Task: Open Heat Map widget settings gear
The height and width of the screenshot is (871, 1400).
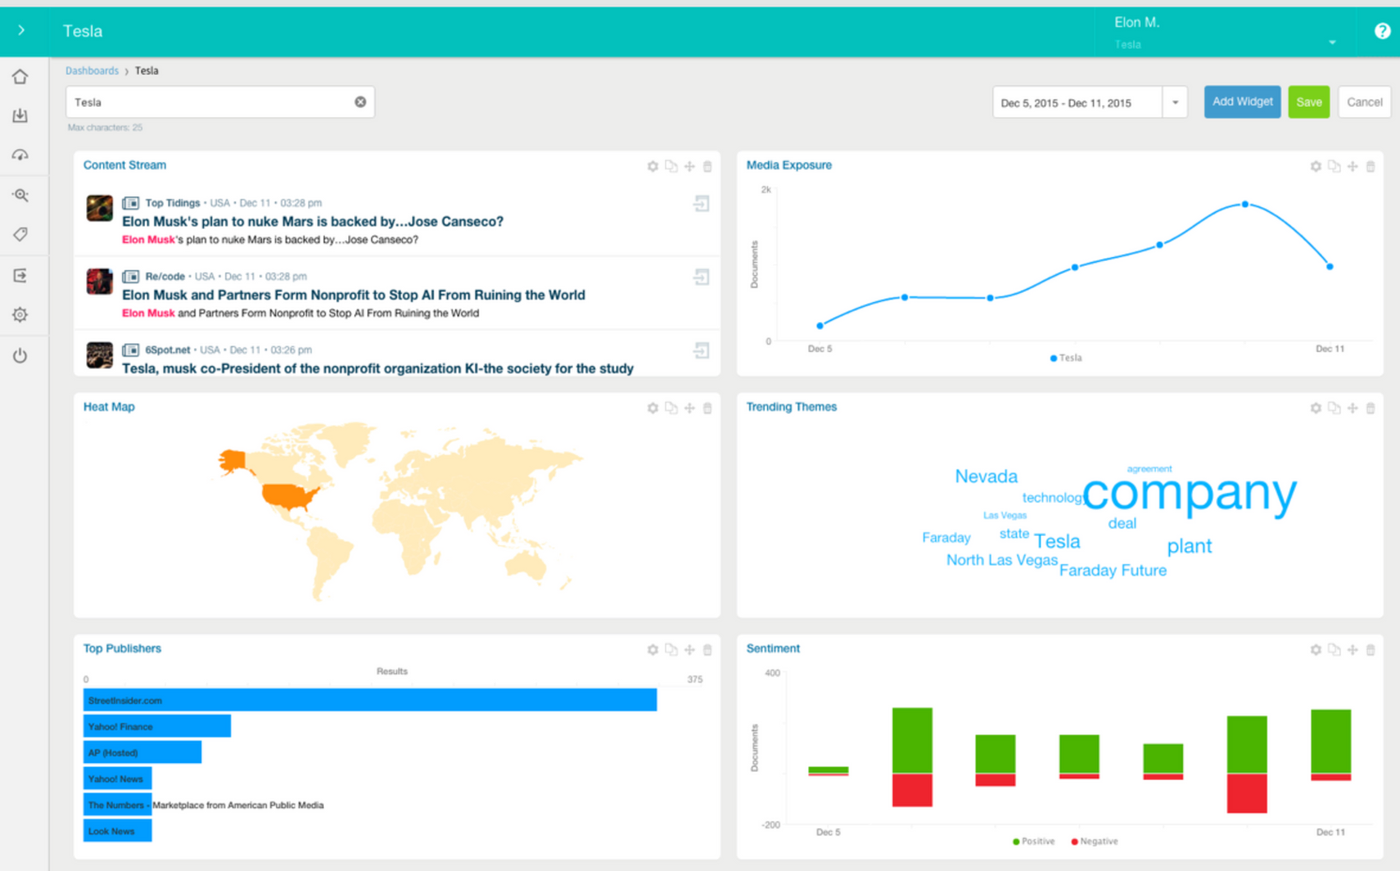Action: pos(653,408)
